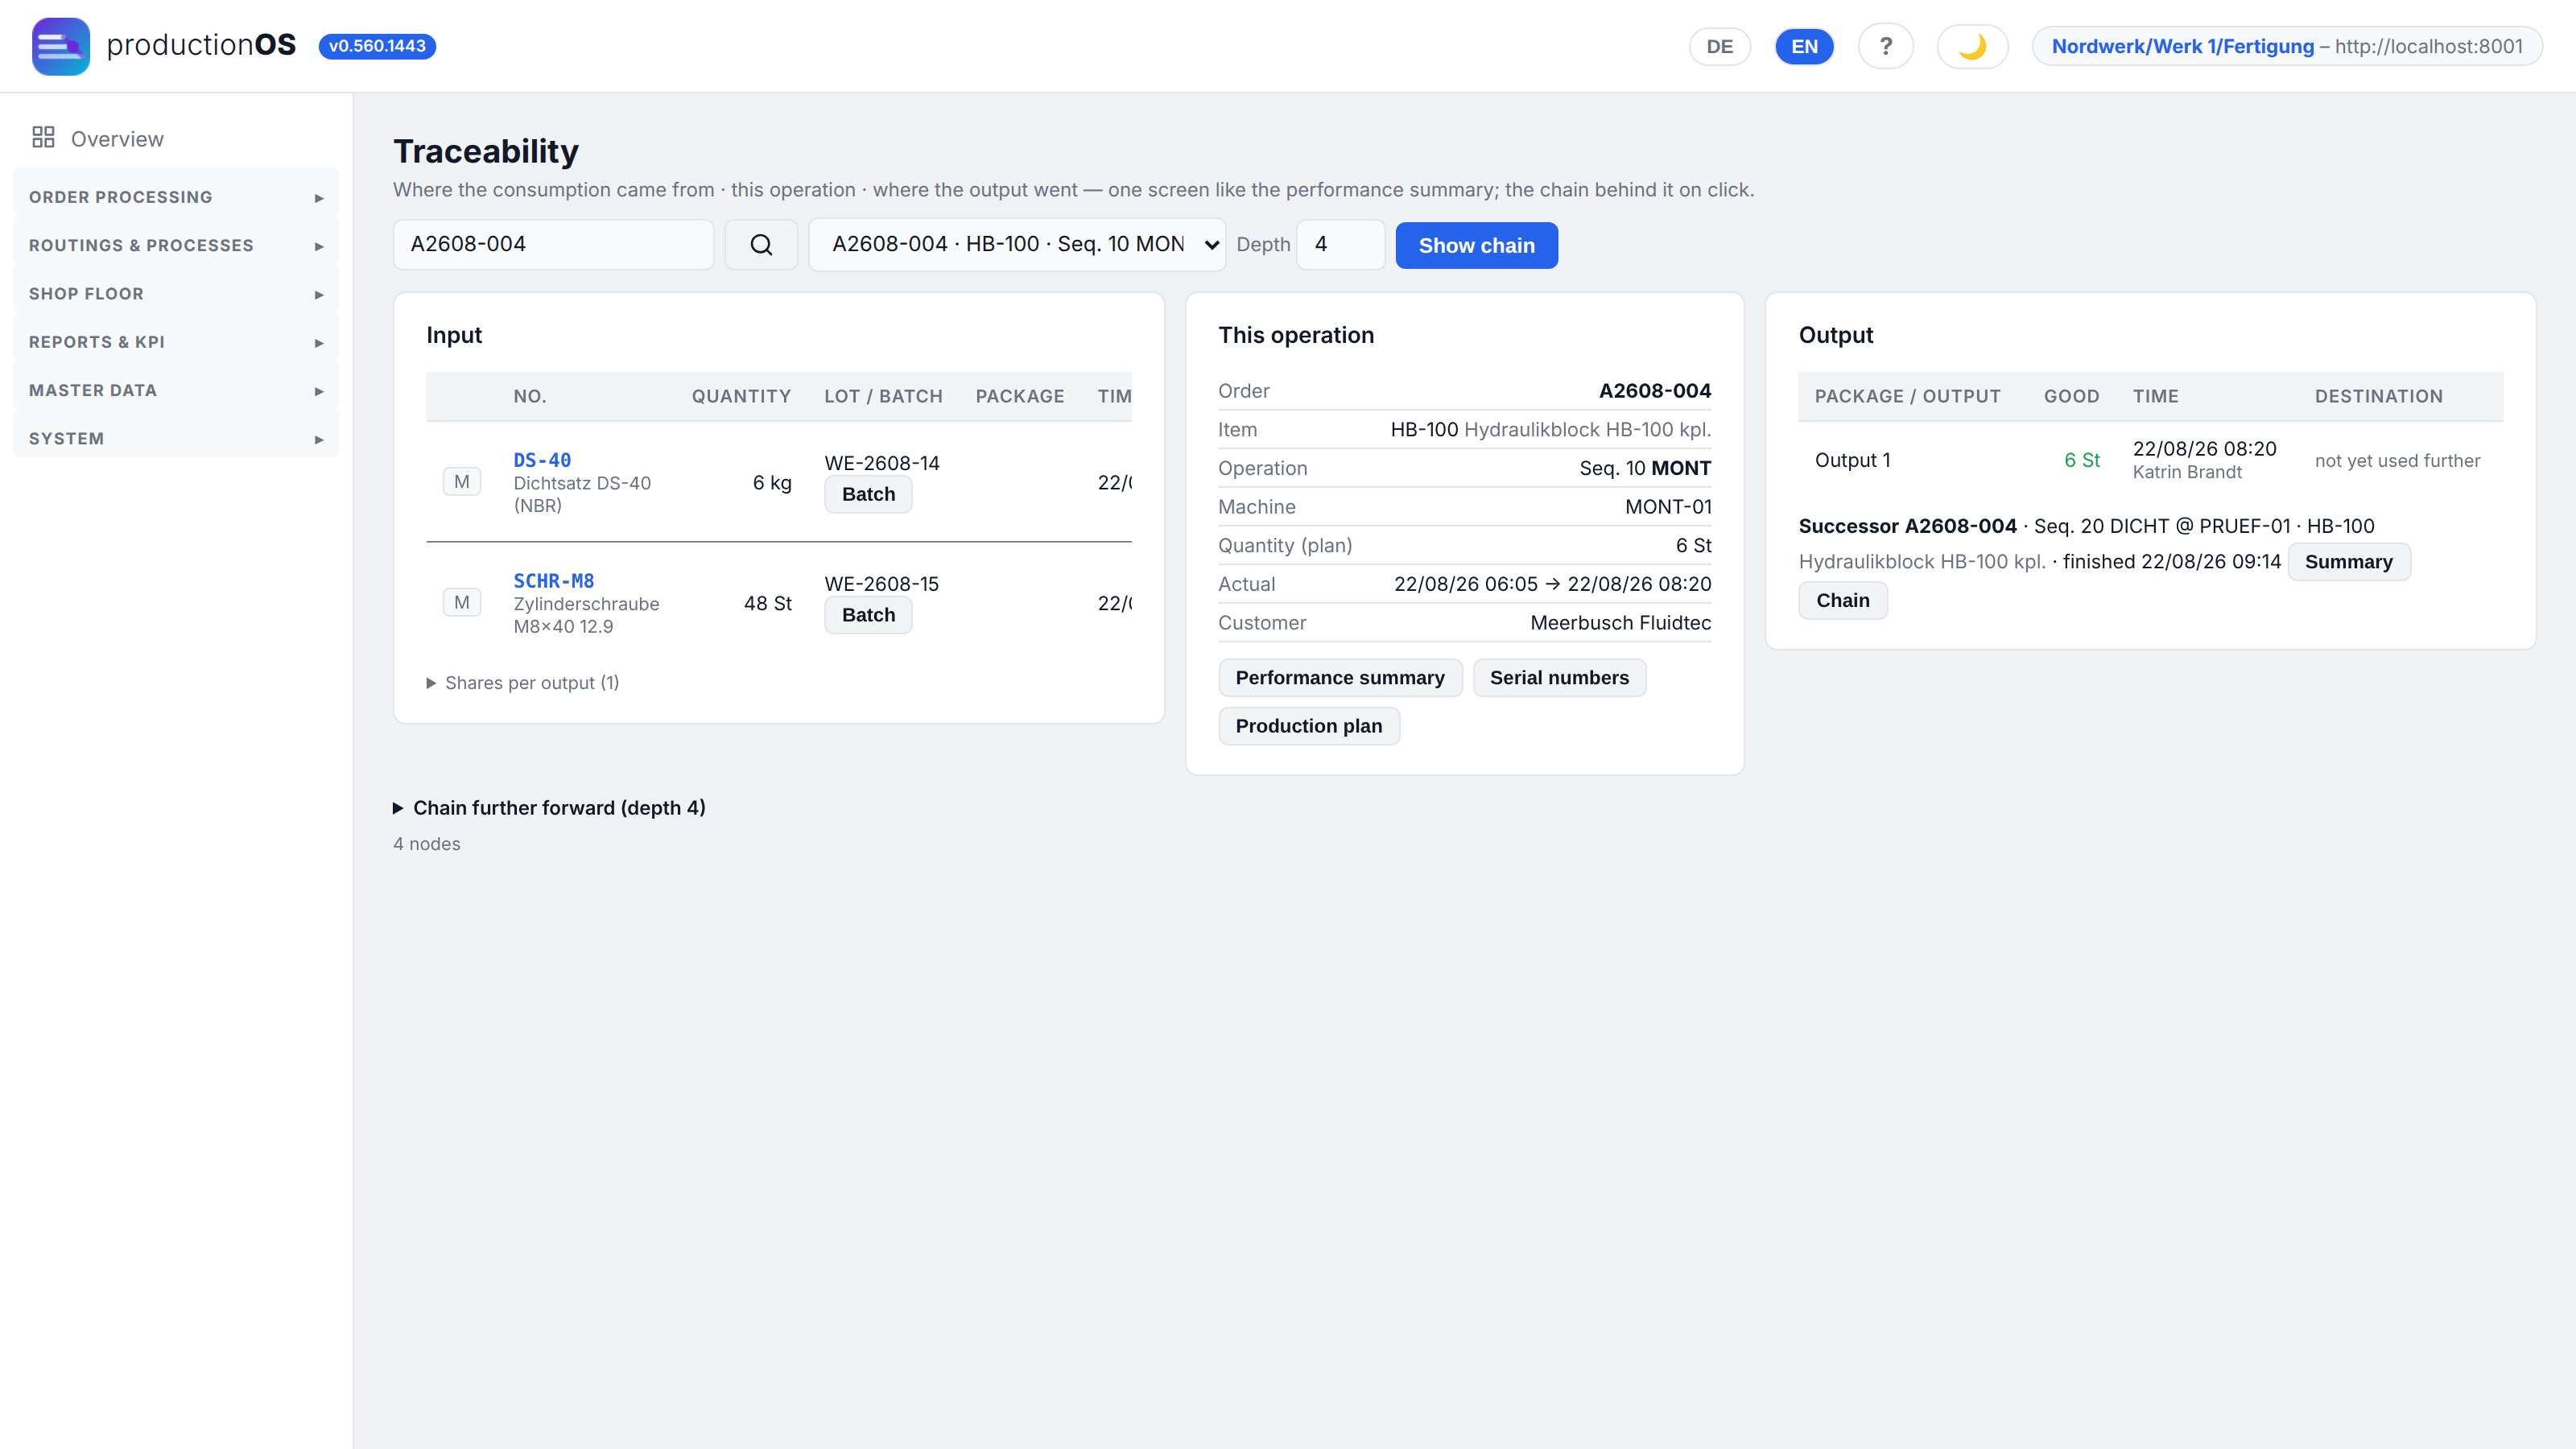The image size is (2576, 1449).
Task: Click 'not yet used further' destination
Action: click(2397, 461)
